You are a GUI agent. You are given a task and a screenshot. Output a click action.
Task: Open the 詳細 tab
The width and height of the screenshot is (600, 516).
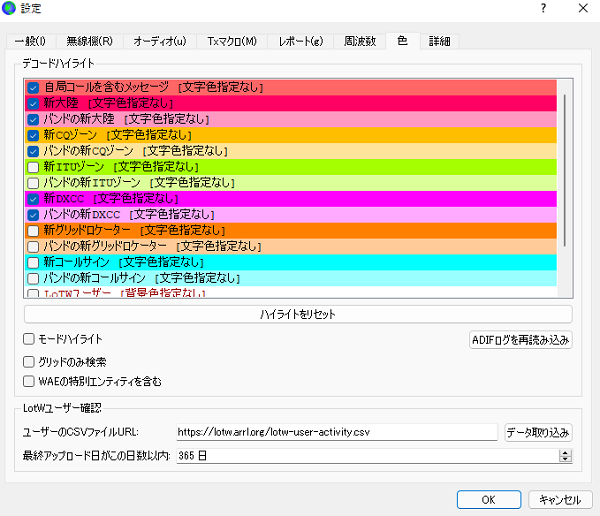tap(440, 41)
